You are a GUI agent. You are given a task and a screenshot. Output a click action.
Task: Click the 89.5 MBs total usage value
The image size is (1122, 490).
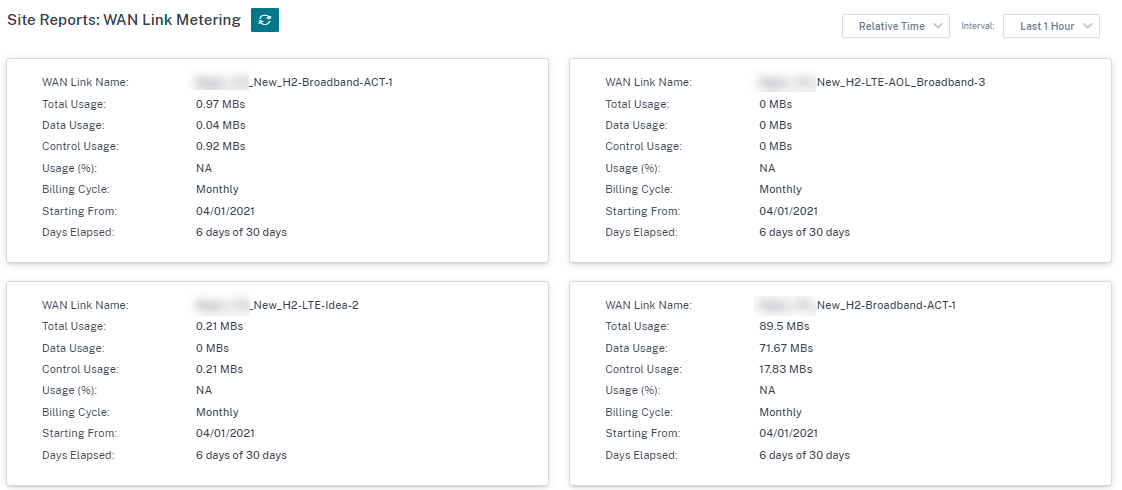(784, 326)
